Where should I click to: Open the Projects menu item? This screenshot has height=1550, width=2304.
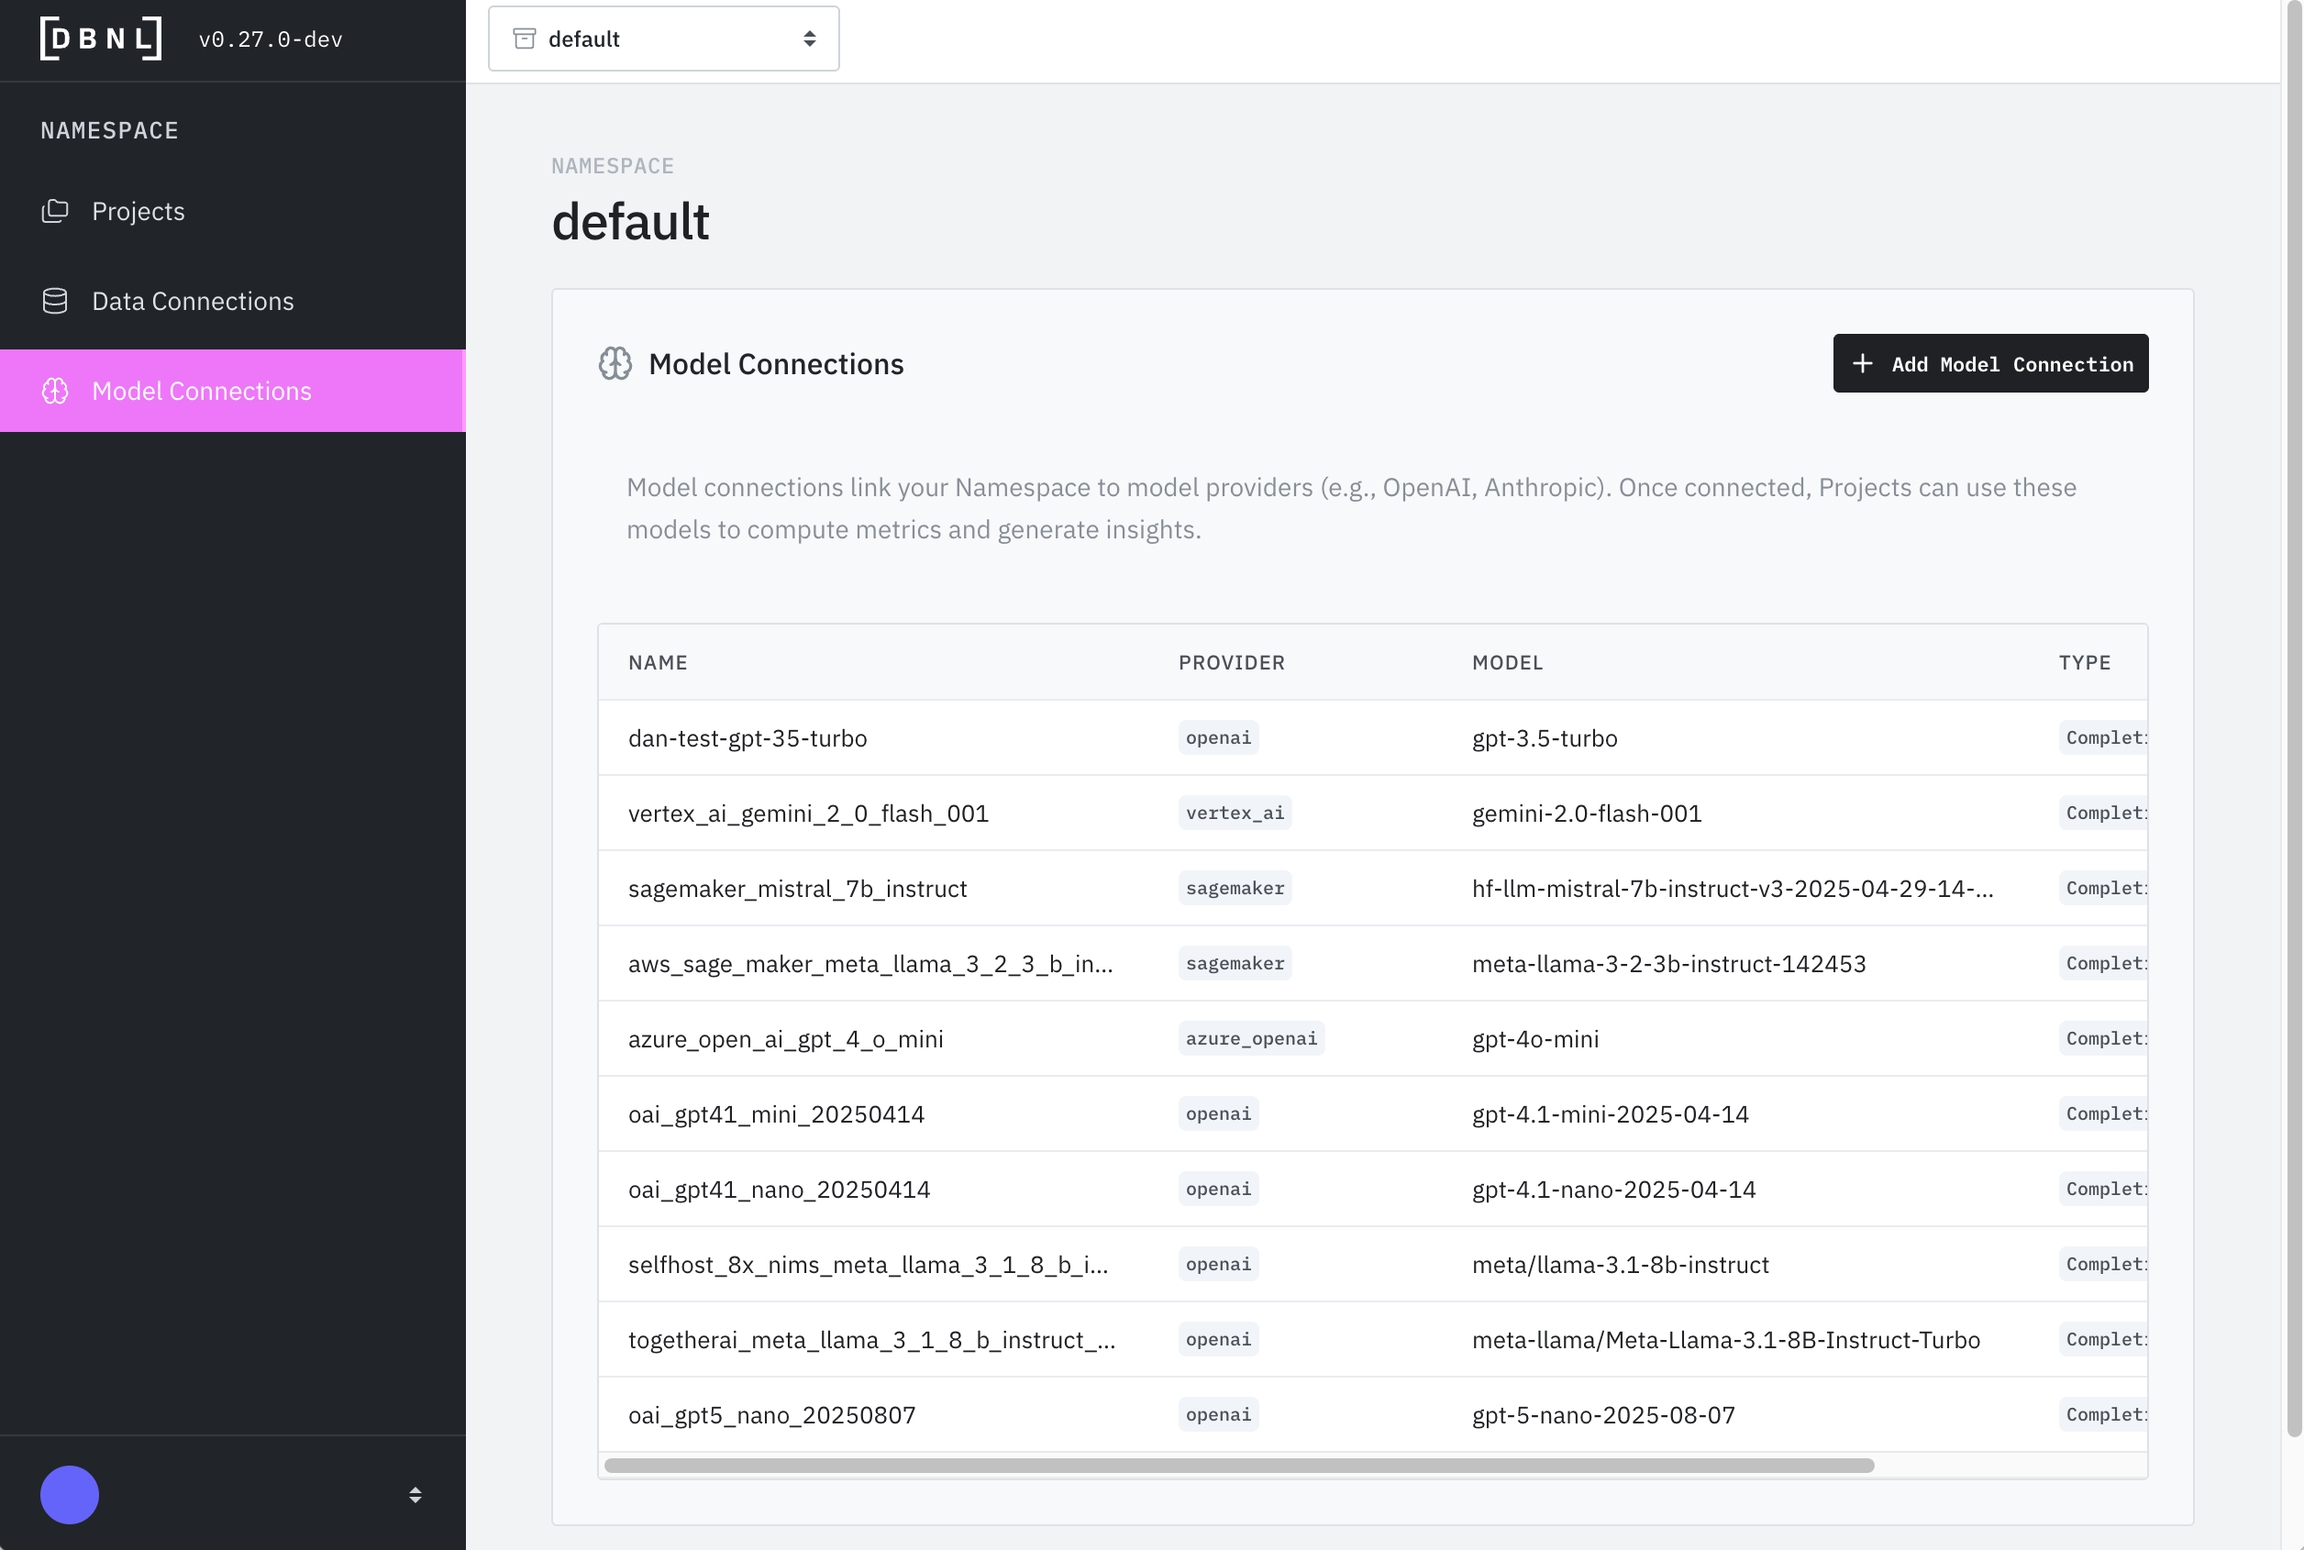coord(138,211)
